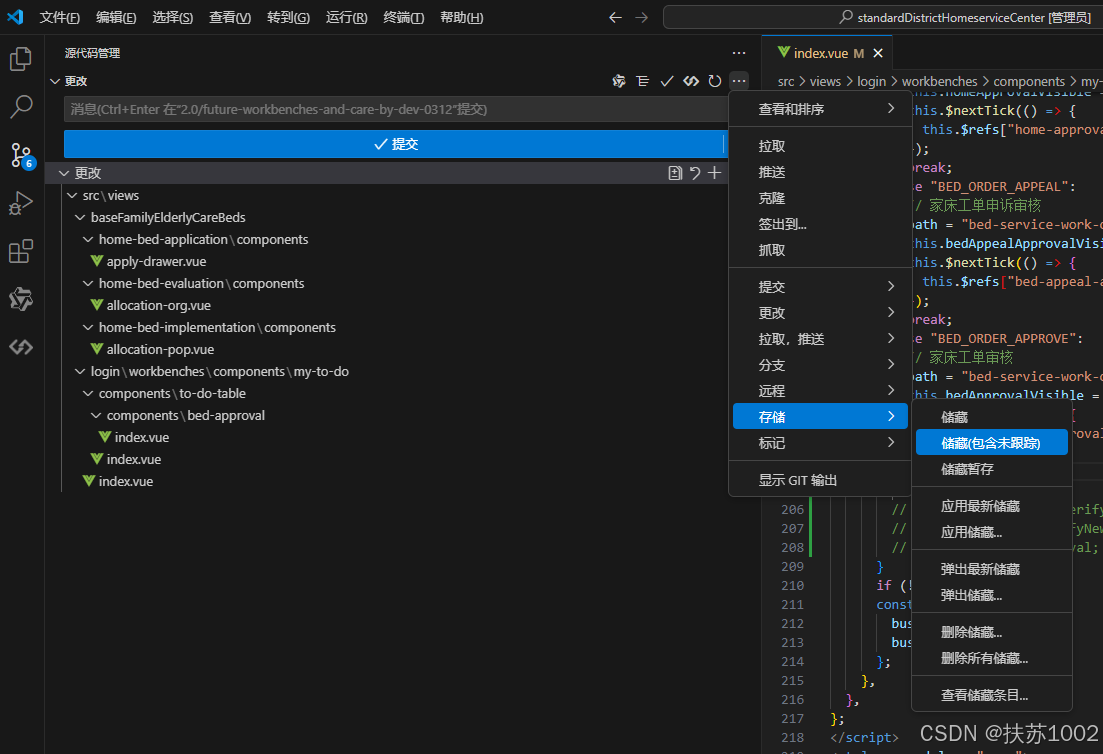The image size is (1103, 754).
Task: Click open changes icon in 更改 row
Action: [x=675, y=173]
